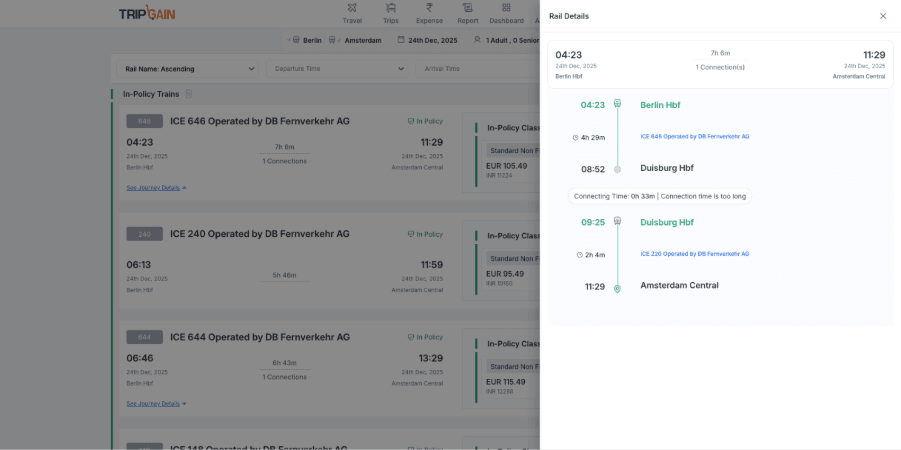Close the Rail Details panel
901x450 pixels.
click(x=882, y=16)
